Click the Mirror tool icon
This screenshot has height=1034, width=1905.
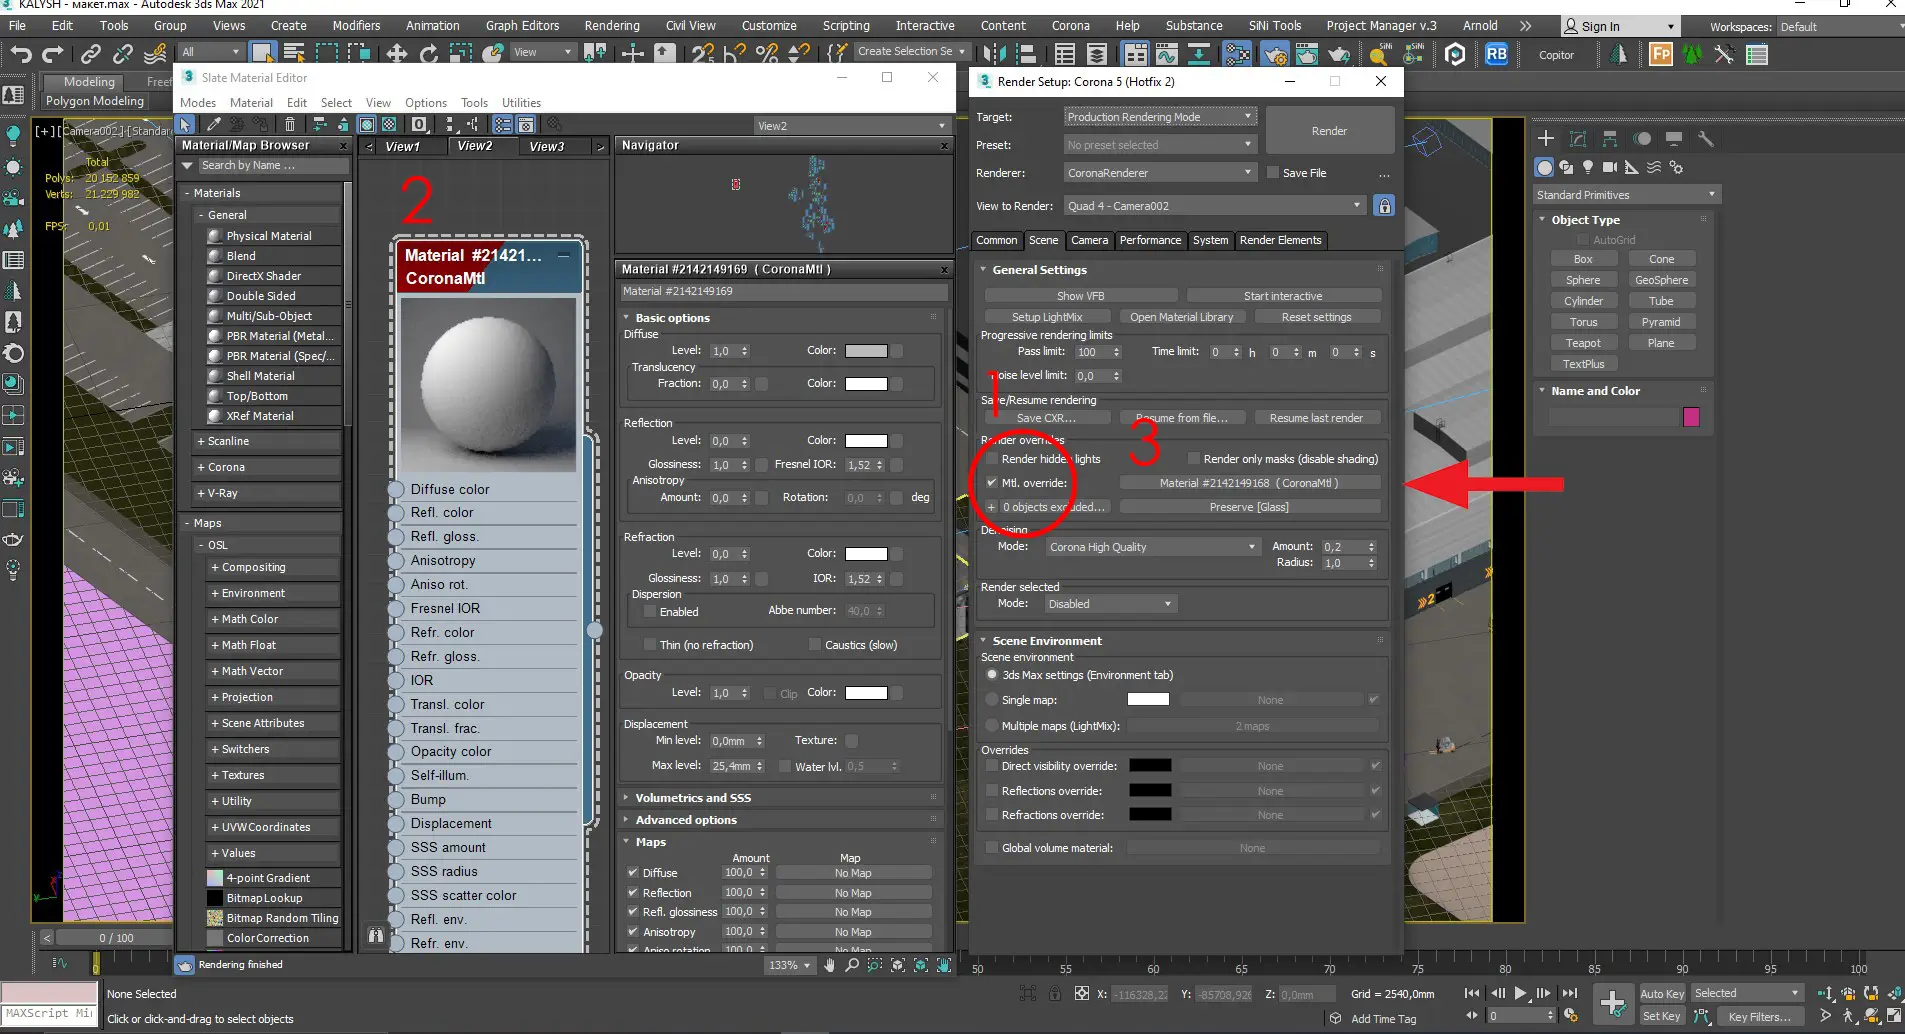coord(994,54)
